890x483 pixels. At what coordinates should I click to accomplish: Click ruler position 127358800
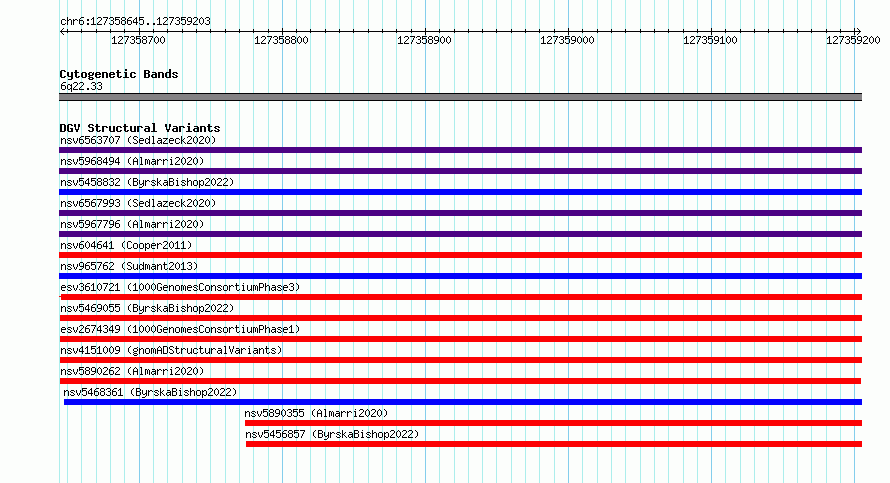click(281, 40)
